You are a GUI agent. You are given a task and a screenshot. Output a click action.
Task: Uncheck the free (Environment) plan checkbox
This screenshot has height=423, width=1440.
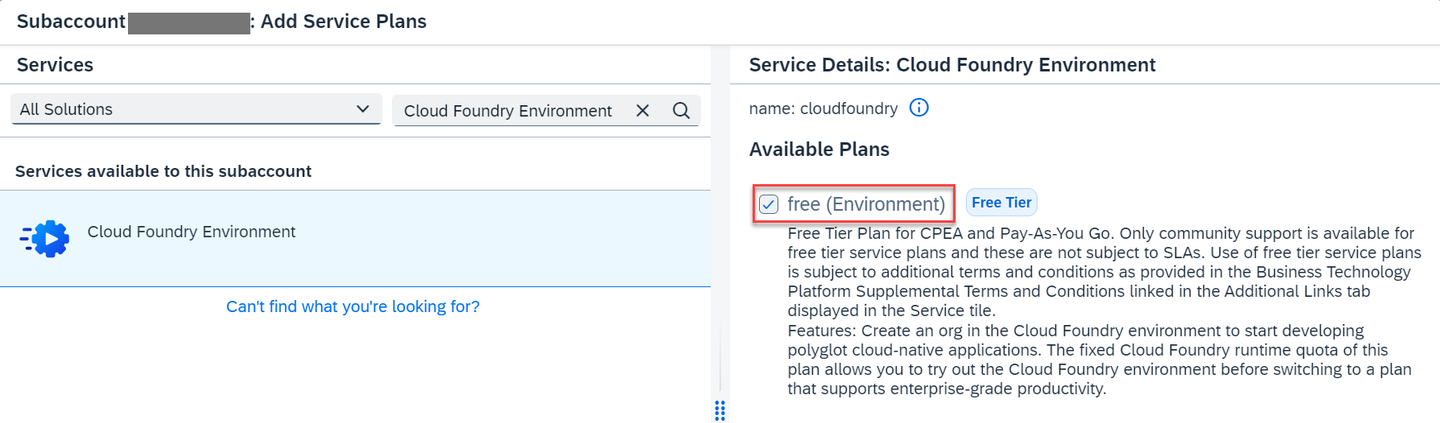(x=768, y=204)
